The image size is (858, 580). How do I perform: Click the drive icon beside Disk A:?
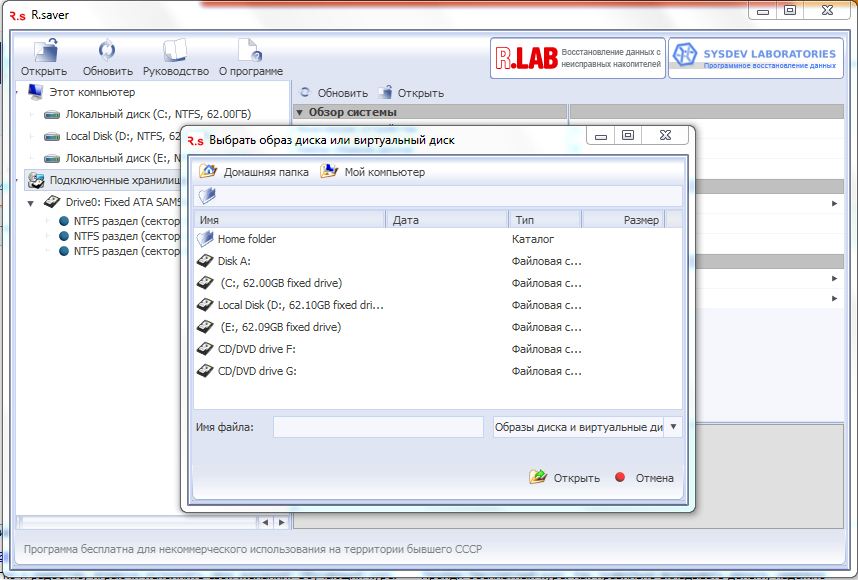coord(205,260)
